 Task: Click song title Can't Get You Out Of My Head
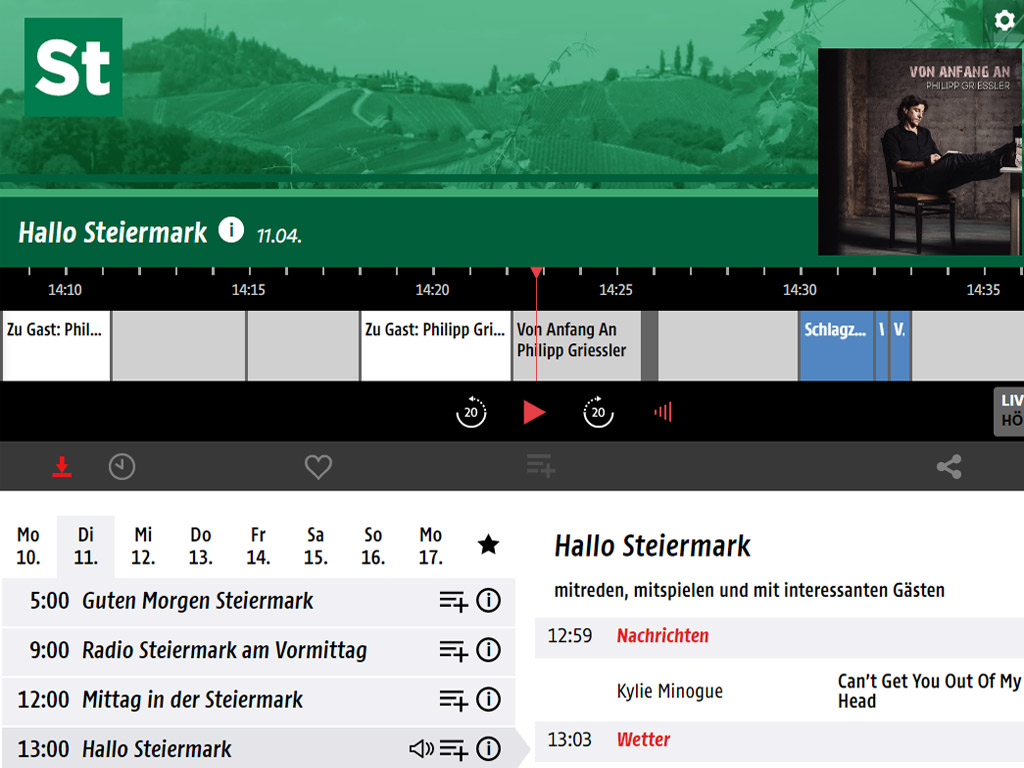pos(929,691)
